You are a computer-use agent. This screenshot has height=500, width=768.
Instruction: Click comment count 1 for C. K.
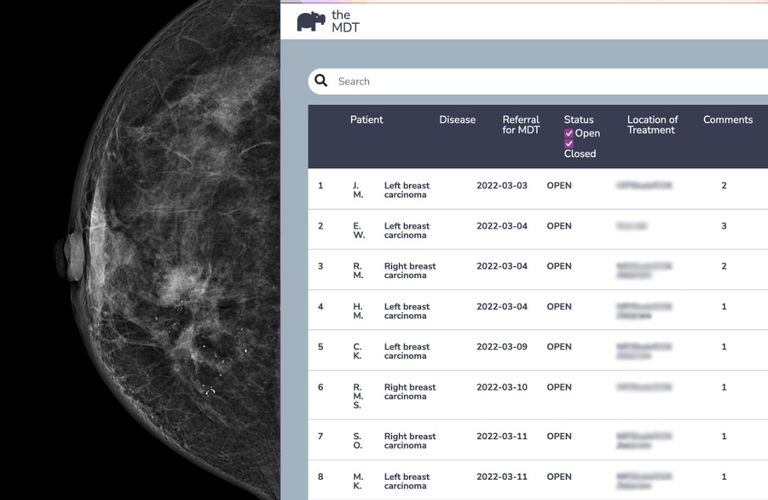tap(724, 347)
